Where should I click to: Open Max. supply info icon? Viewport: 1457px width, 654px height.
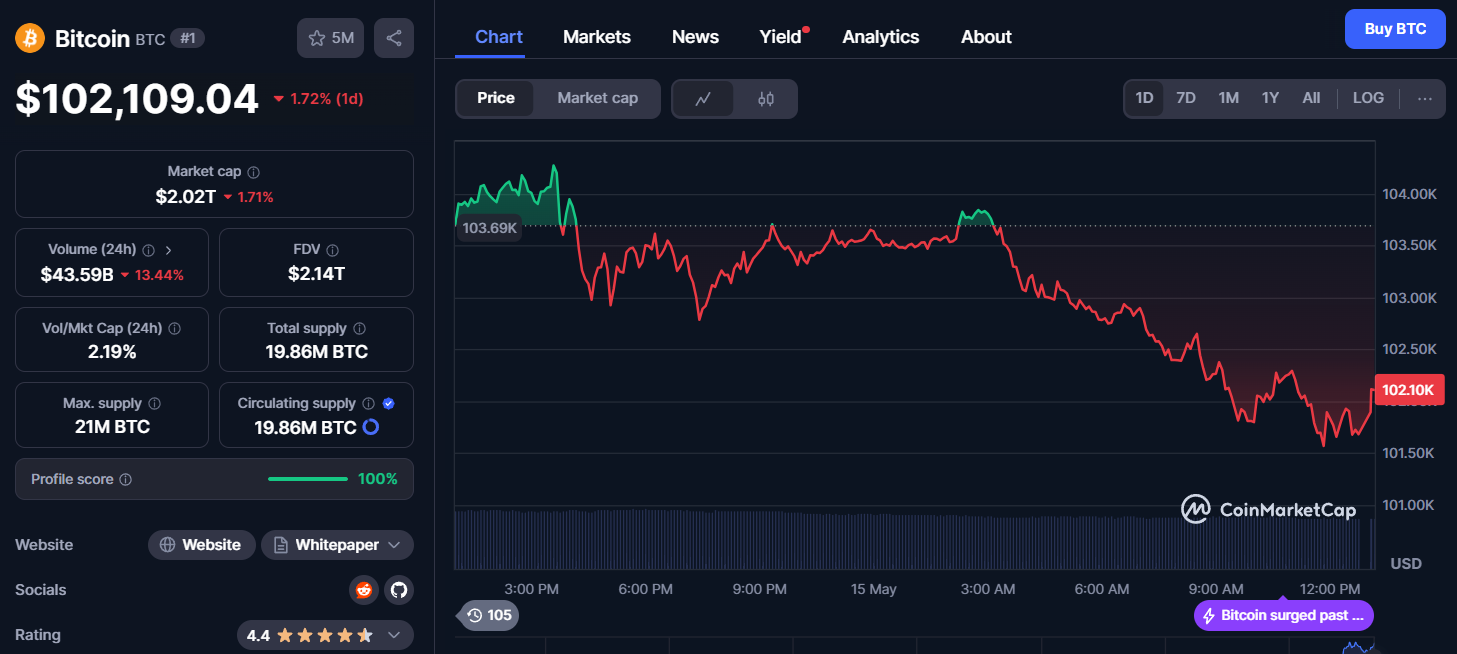click(154, 403)
